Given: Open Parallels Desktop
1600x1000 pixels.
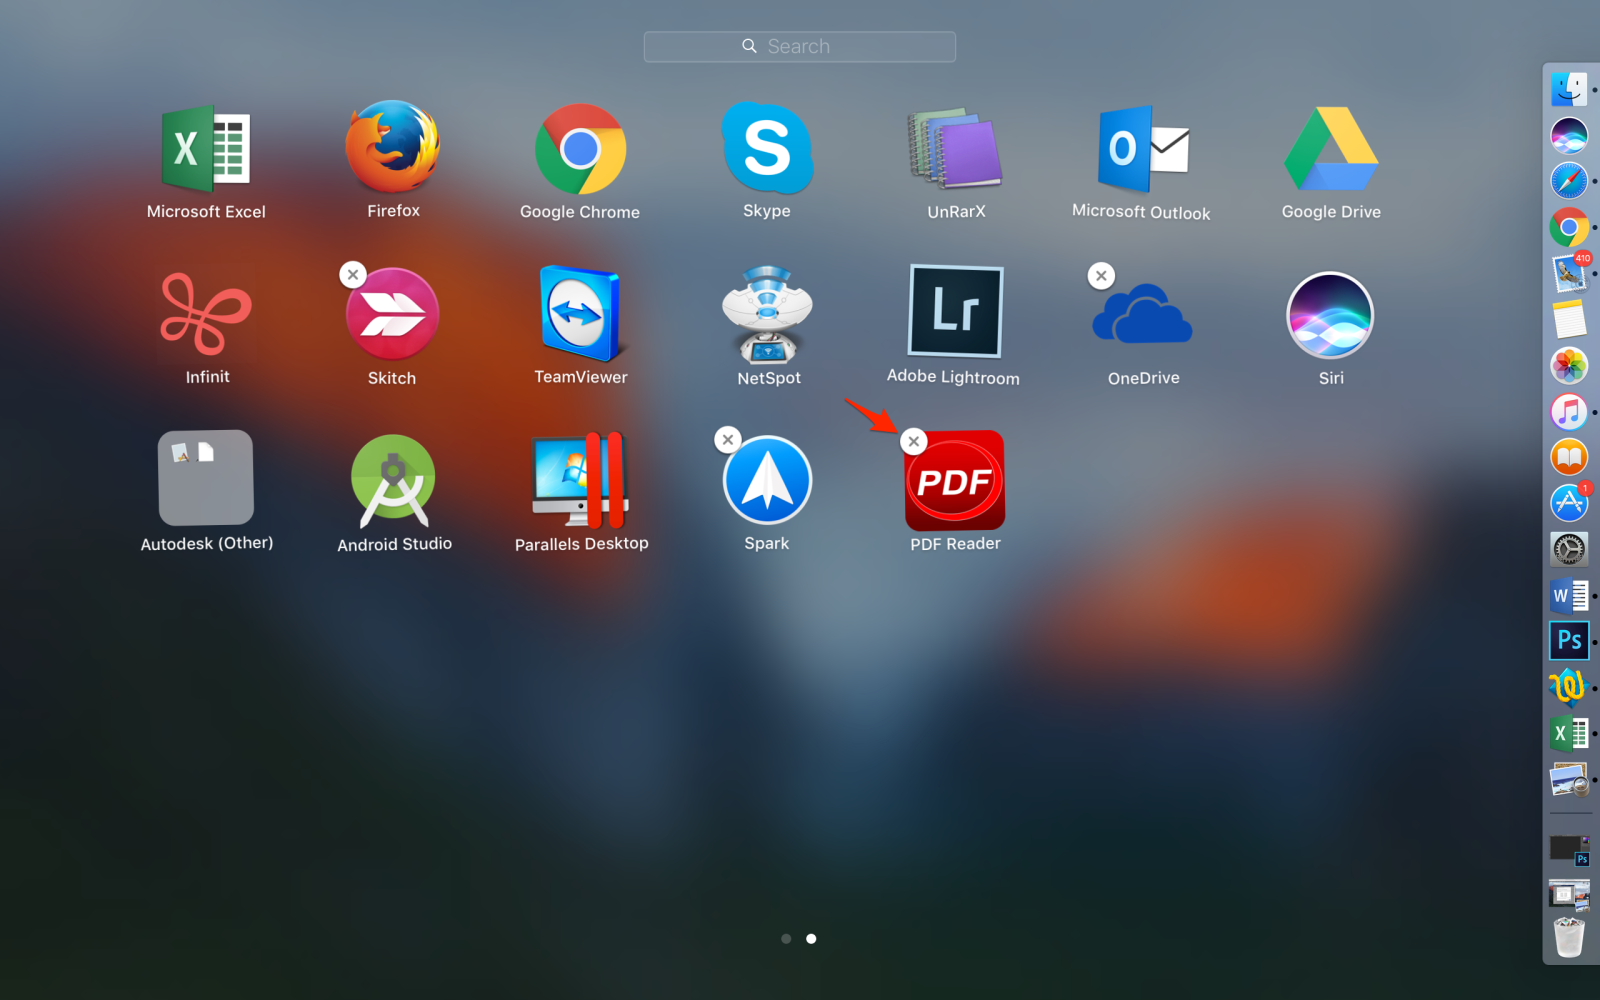Looking at the screenshot, I should pos(580,480).
